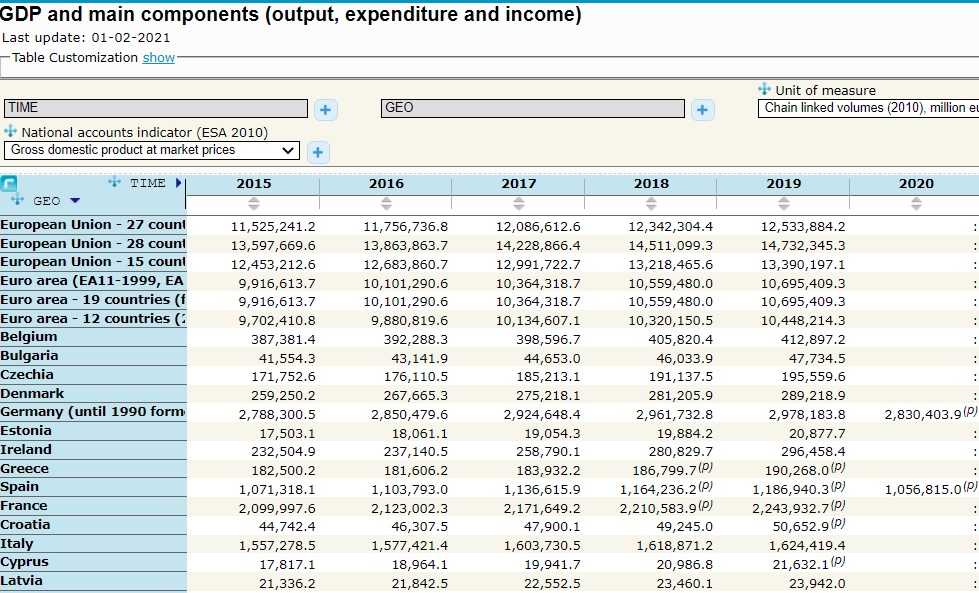The width and height of the screenshot is (979, 593).
Task: Click the move icon beside GEO header
Action: (x=17, y=200)
